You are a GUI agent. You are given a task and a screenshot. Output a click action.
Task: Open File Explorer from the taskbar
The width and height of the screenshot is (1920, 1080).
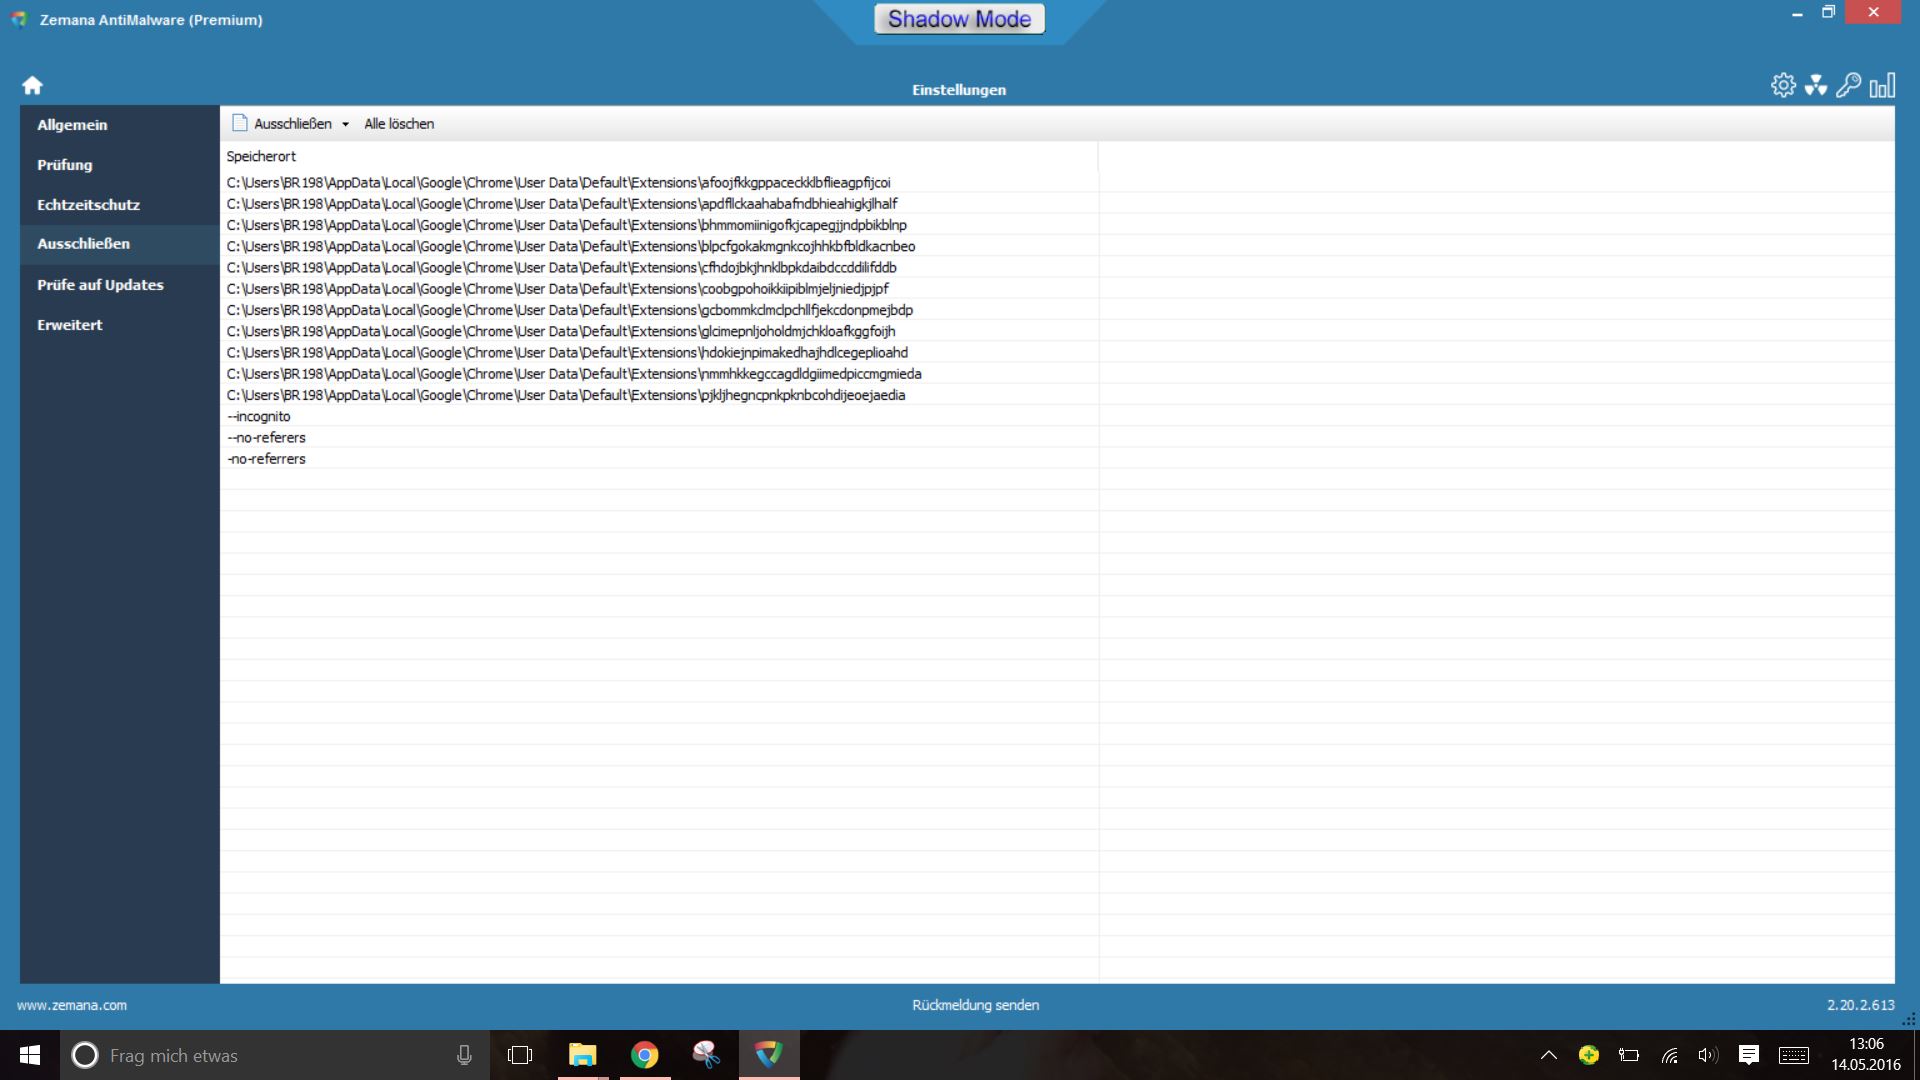(x=582, y=1055)
